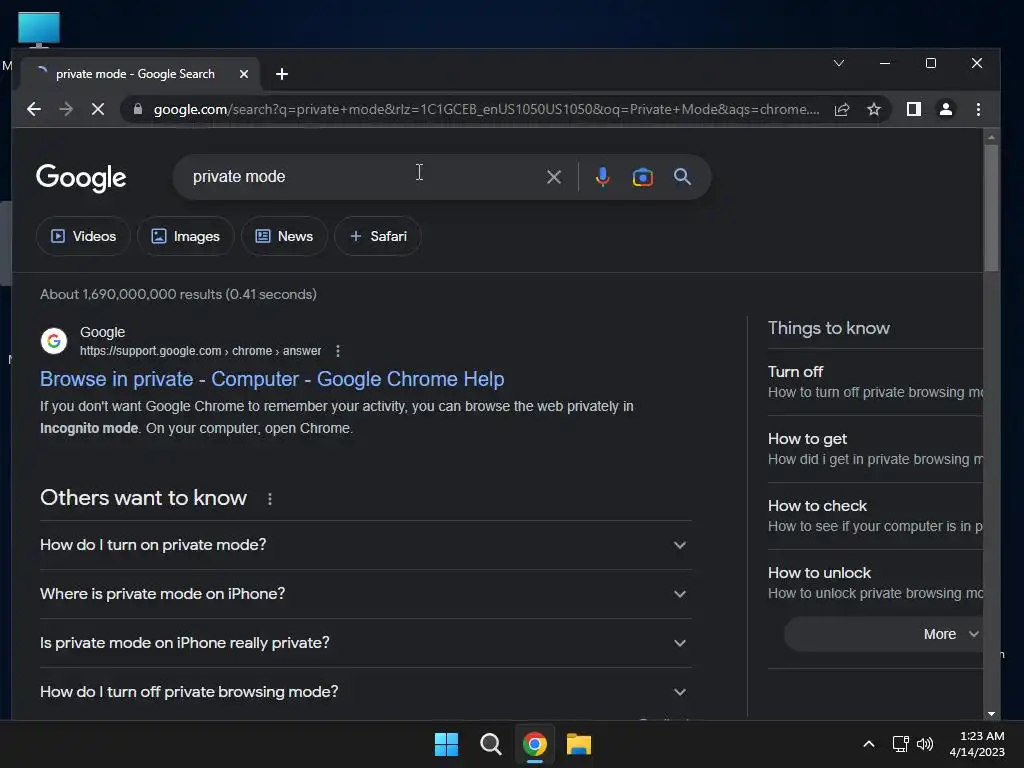Open File Explorer from the taskbar
1024x768 pixels.
pyautogui.click(x=579, y=744)
